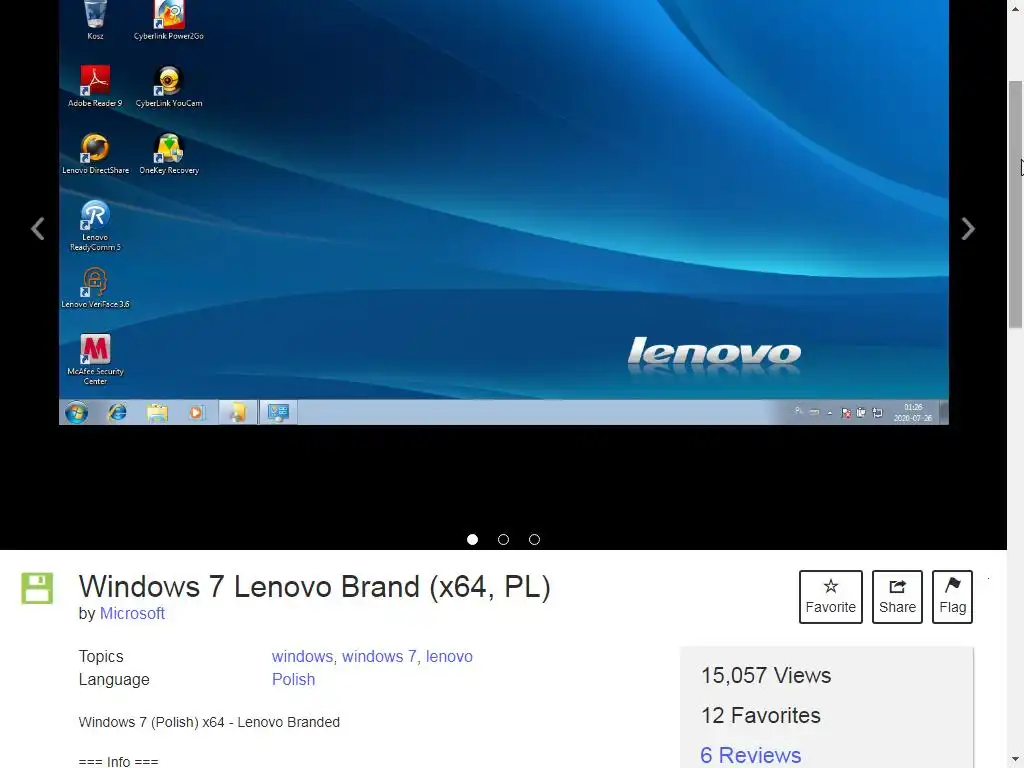Click the taskbar clock showing 01:26
The height and width of the screenshot is (768, 1024).
913,412
